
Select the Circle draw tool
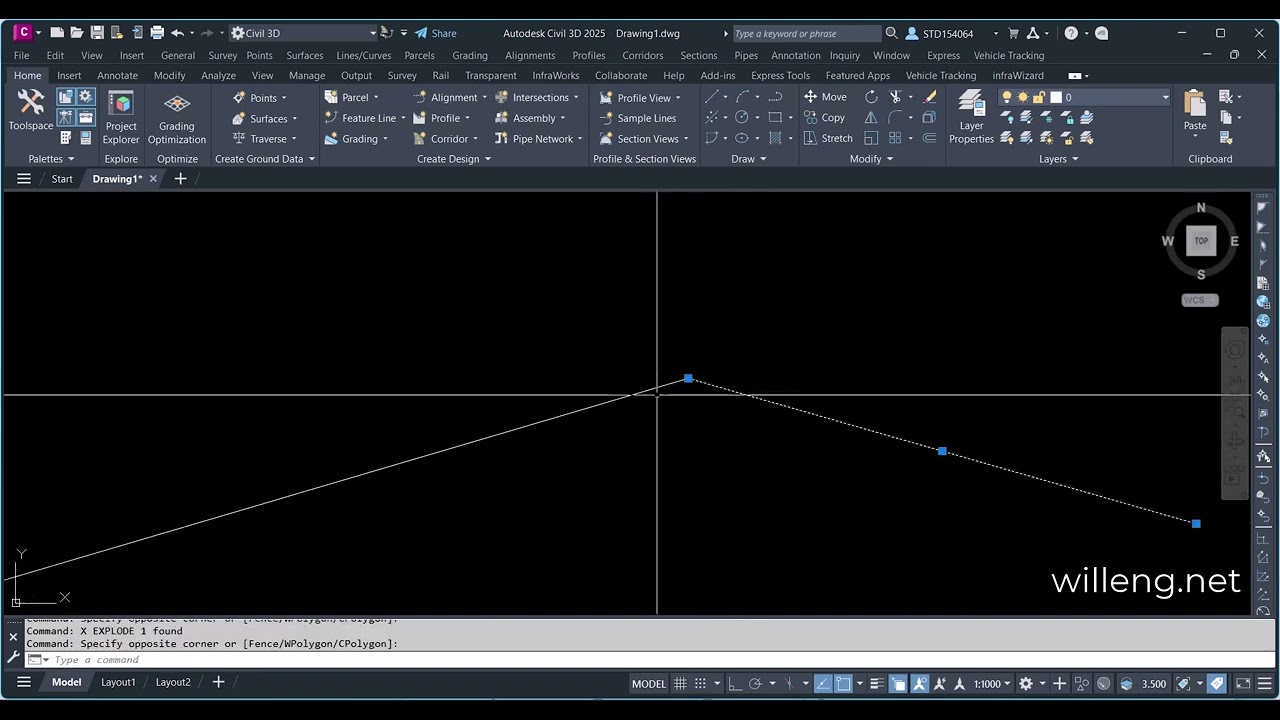pyautogui.click(x=742, y=118)
